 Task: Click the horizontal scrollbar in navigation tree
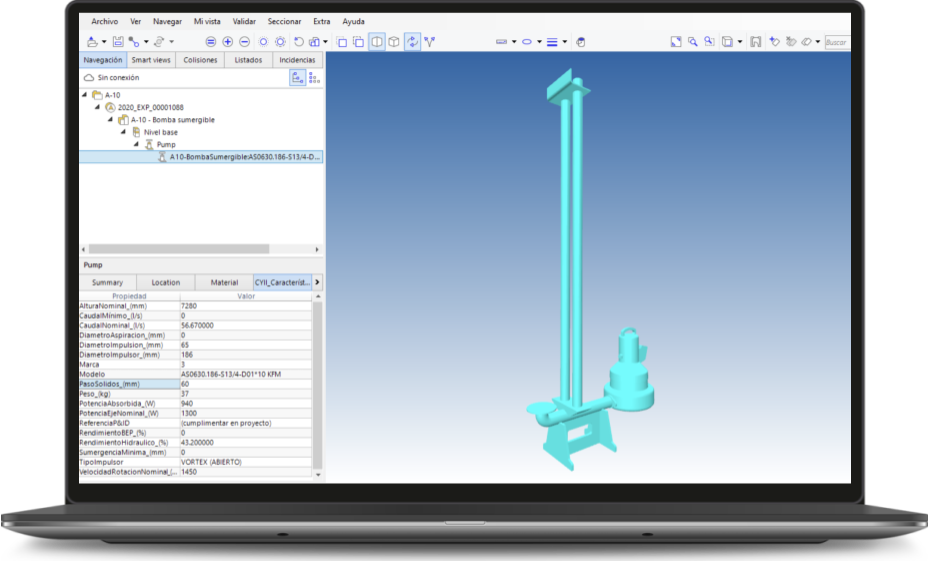(178, 249)
